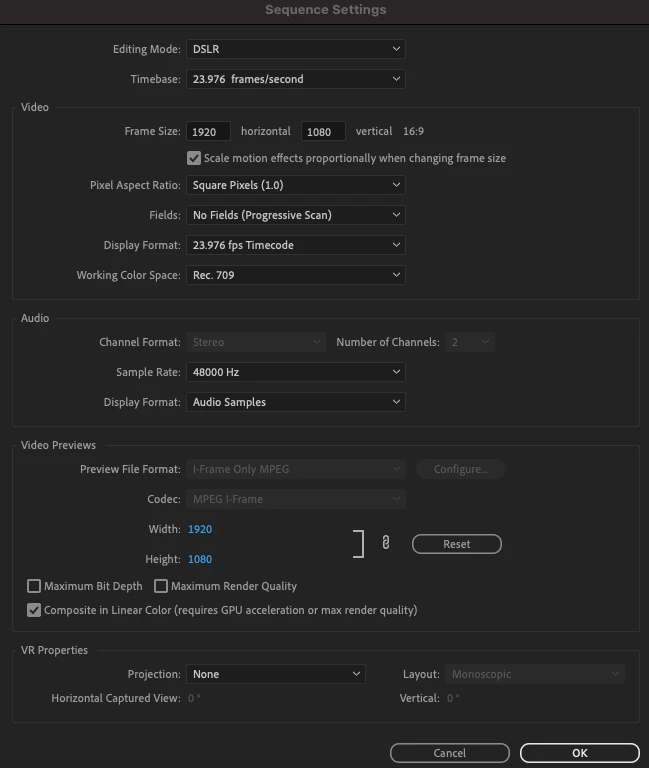Open the Timebase dropdown
The height and width of the screenshot is (768, 649).
pos(295,79)
